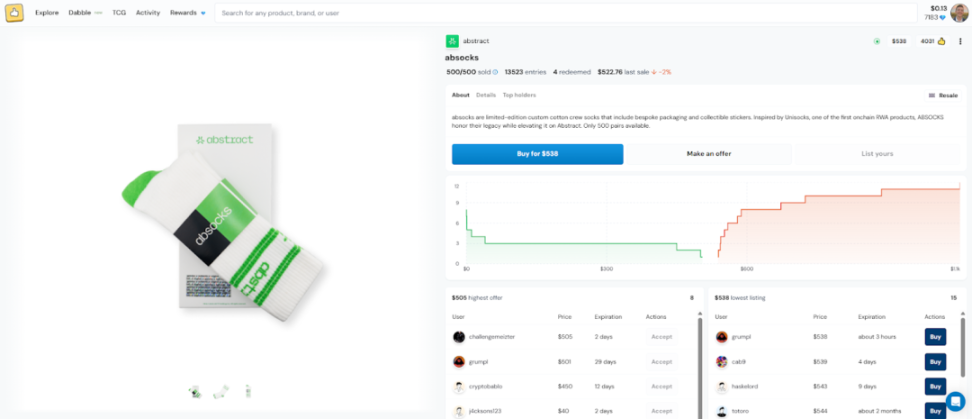The image size is (972, 419).
Task: Click the '$538 lowest listing' heading
Action: click(740, 298)
